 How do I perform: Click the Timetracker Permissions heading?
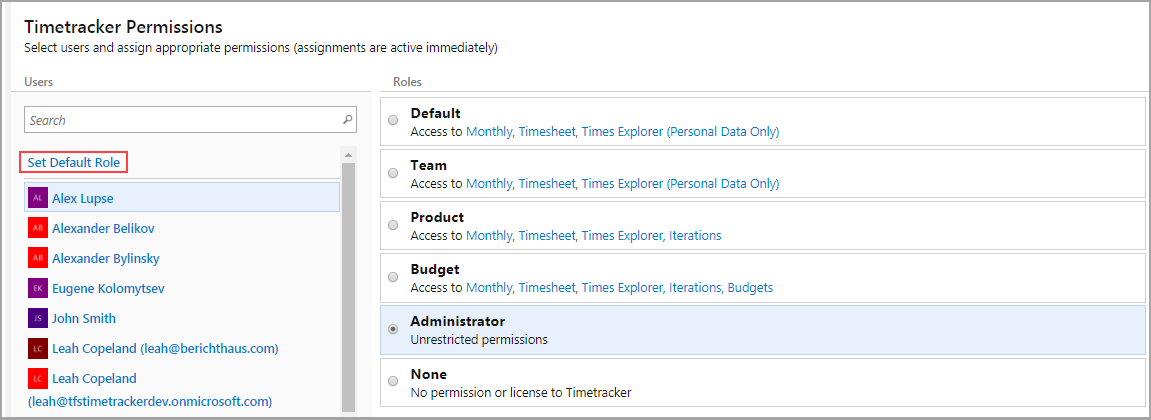tap(123, 27)
